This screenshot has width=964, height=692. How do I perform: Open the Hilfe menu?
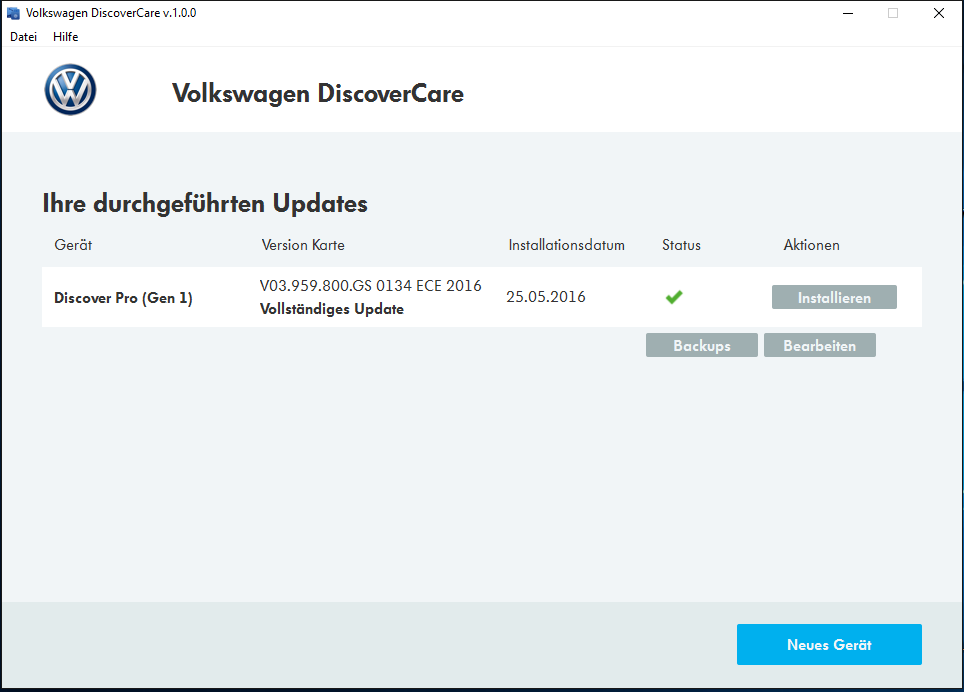(x=66, y=37)
